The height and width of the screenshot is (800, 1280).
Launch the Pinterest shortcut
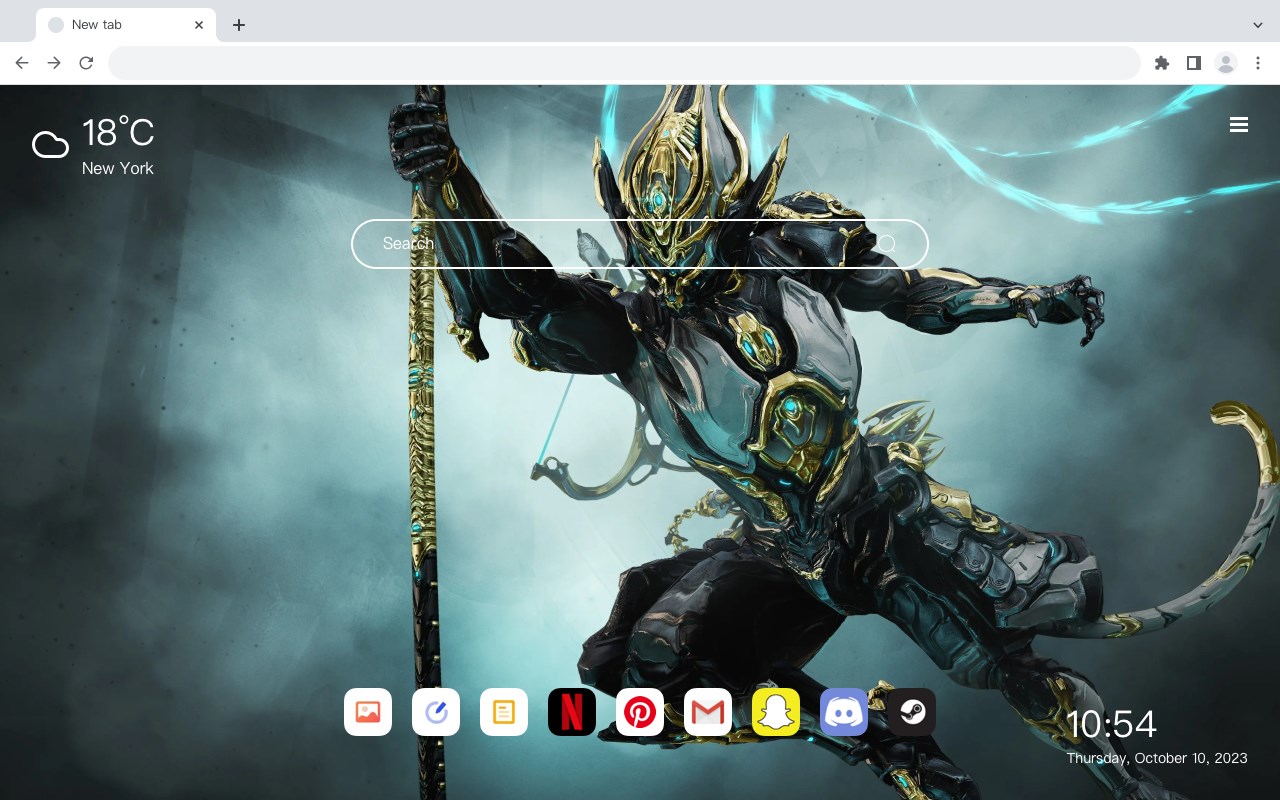click(x=640, y=712)
